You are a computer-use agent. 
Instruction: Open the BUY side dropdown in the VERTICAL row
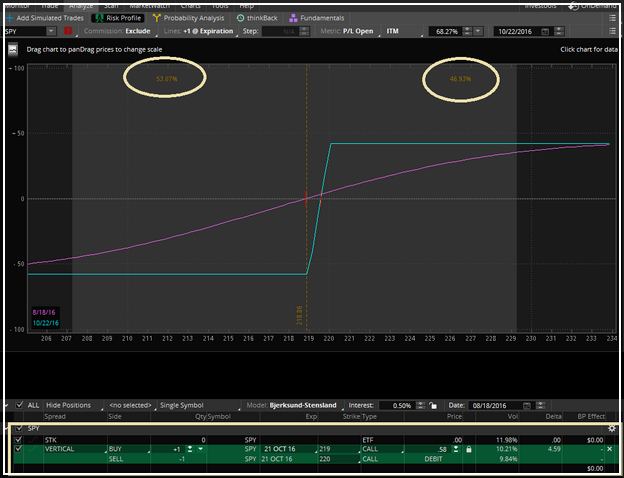click(129, 449)
